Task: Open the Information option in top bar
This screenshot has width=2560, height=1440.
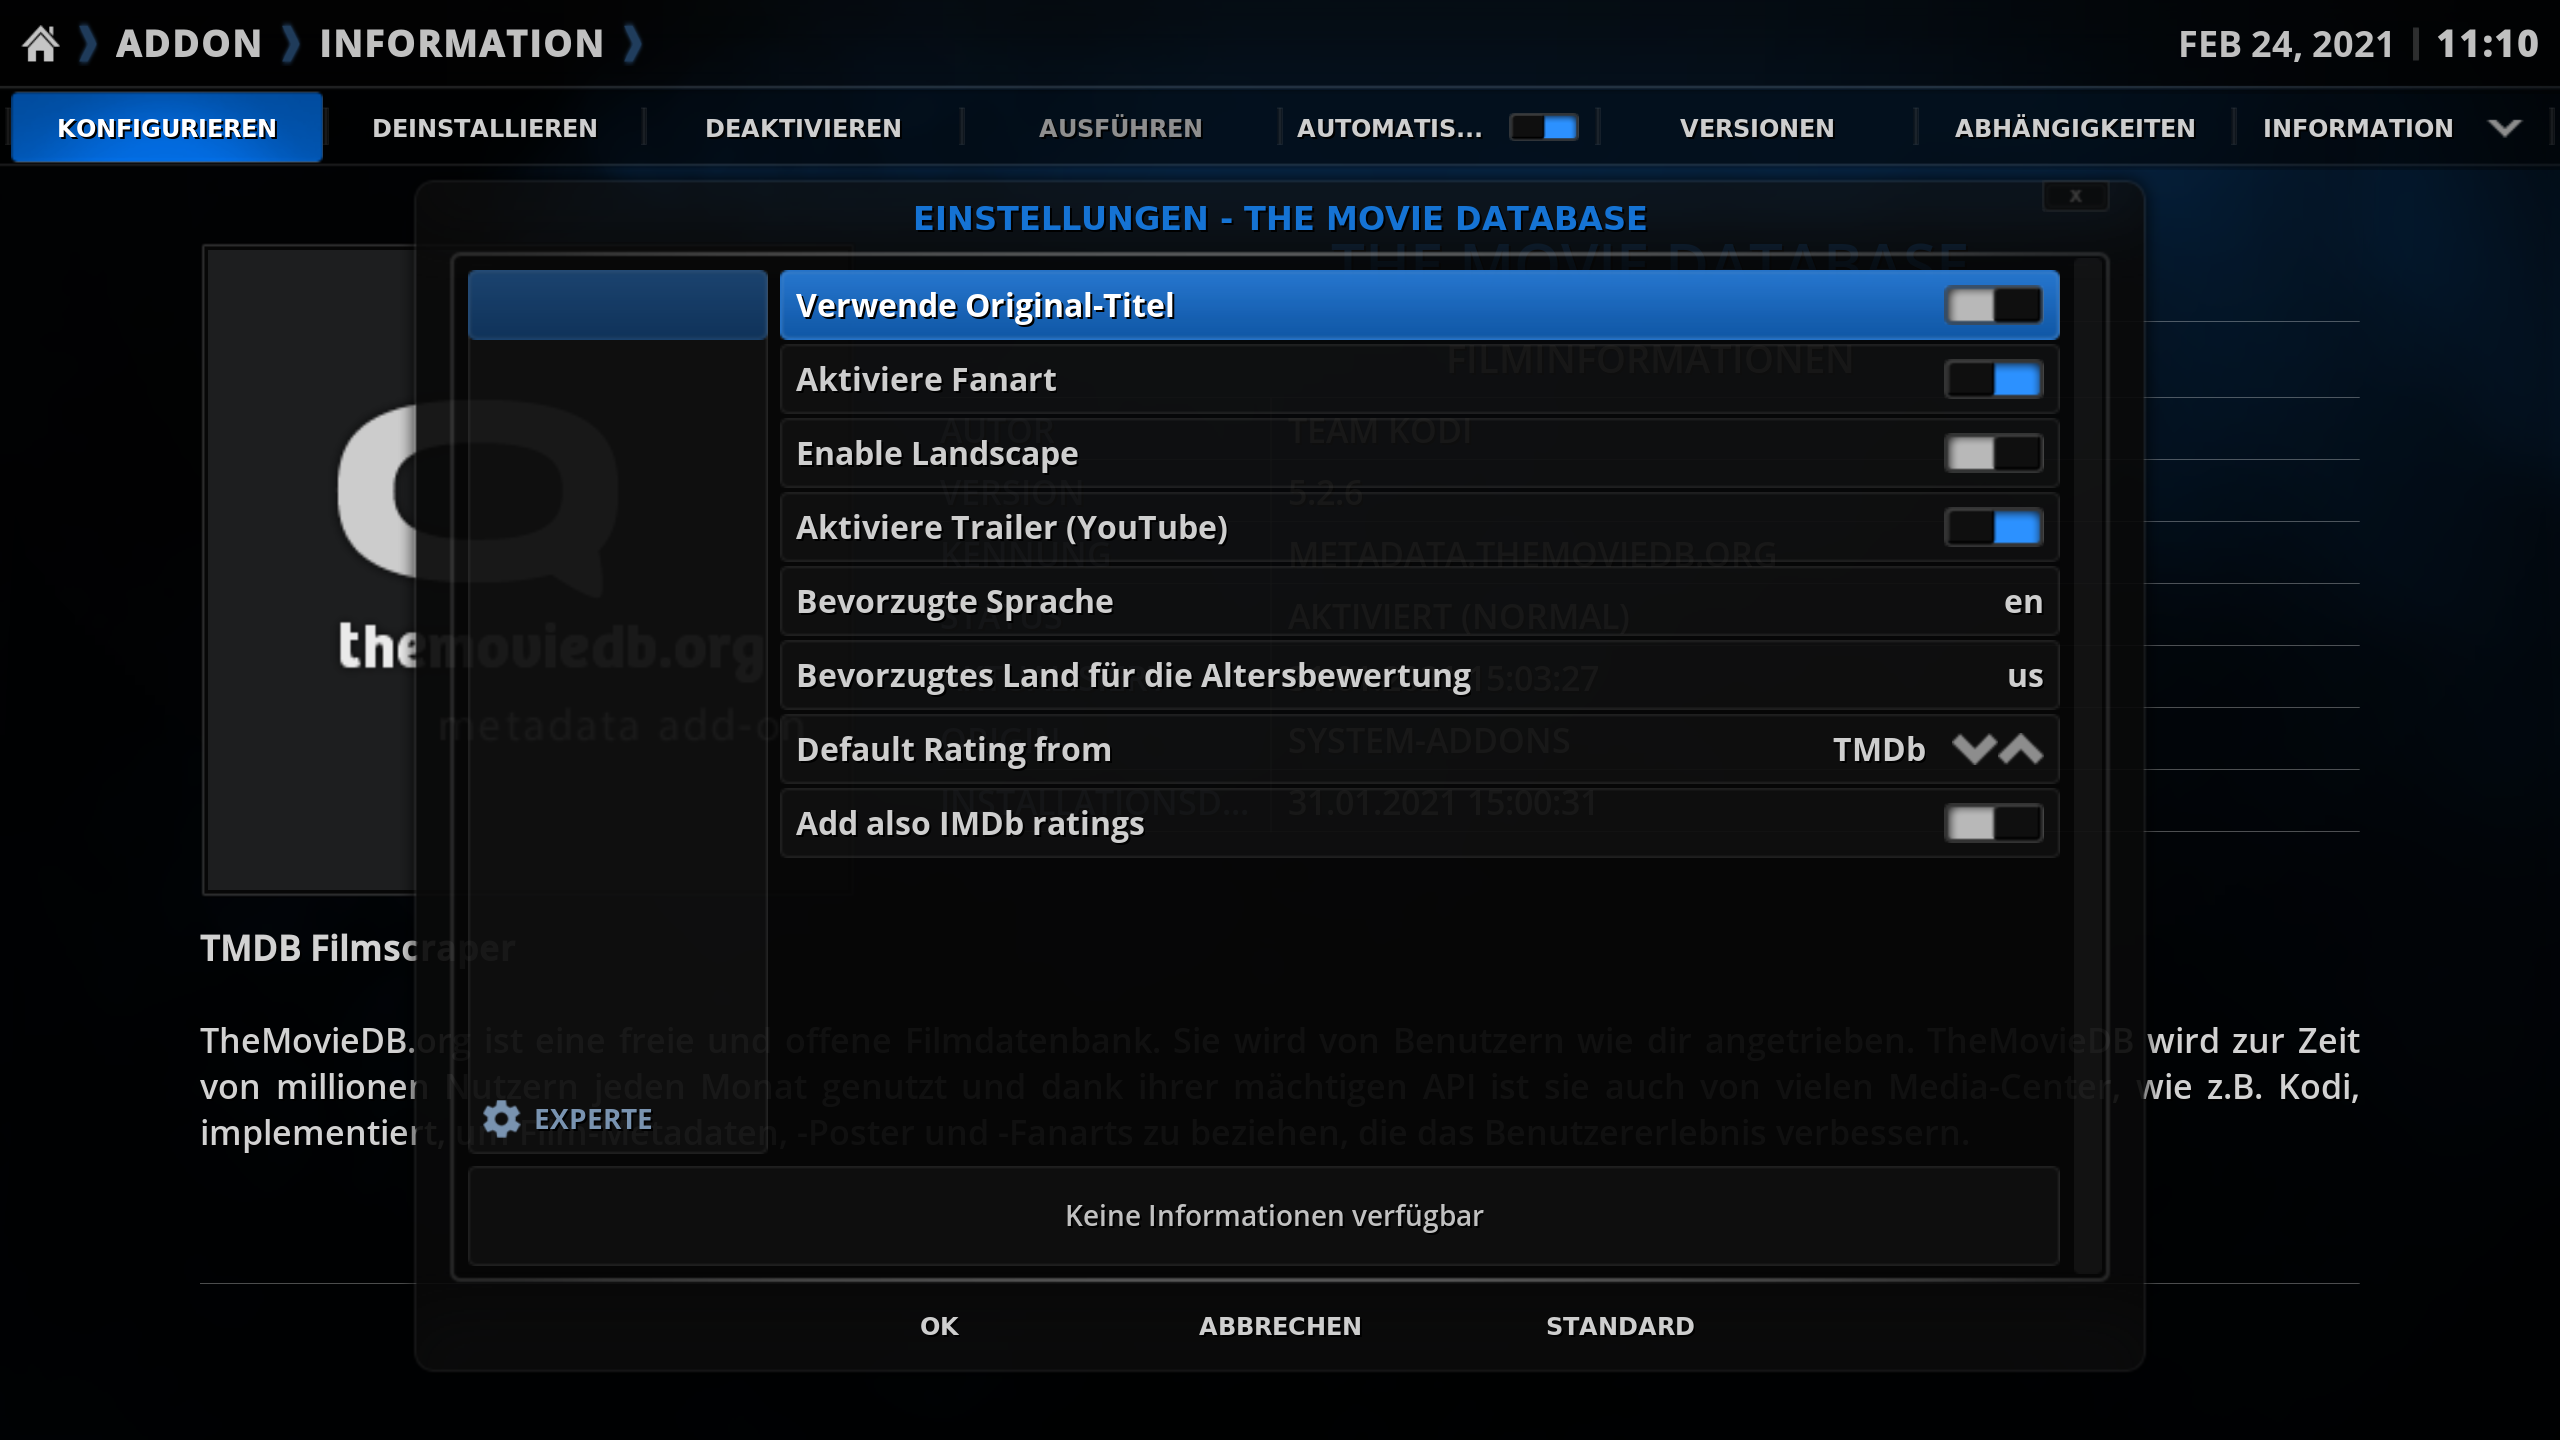Action: tap(2357, 128)
